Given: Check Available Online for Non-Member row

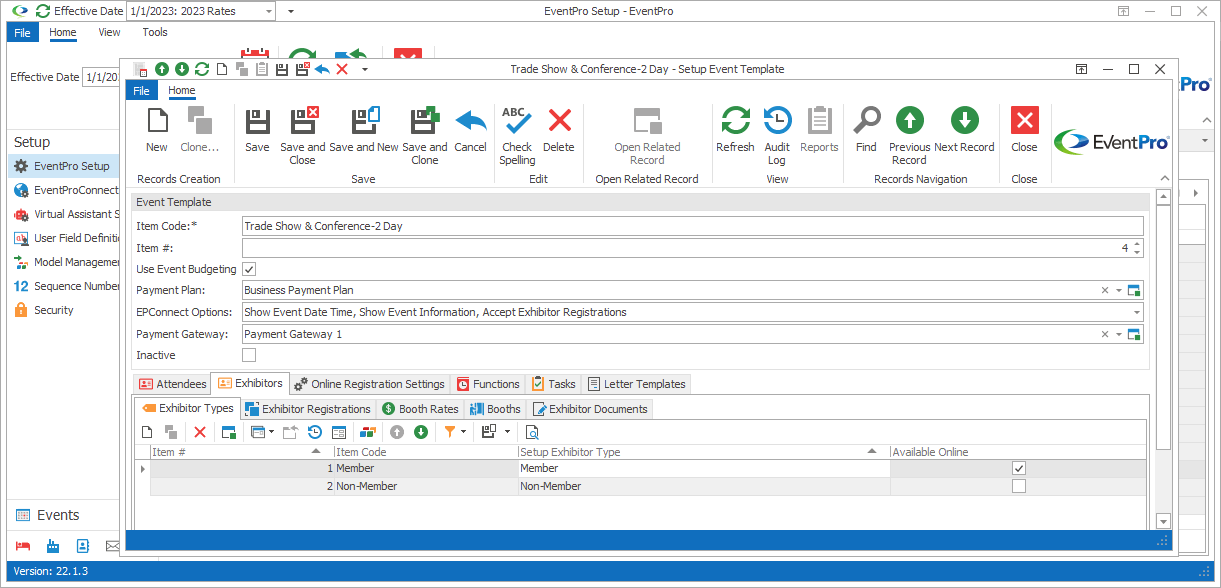Looking at the screenshot, I should [1018, 486].
